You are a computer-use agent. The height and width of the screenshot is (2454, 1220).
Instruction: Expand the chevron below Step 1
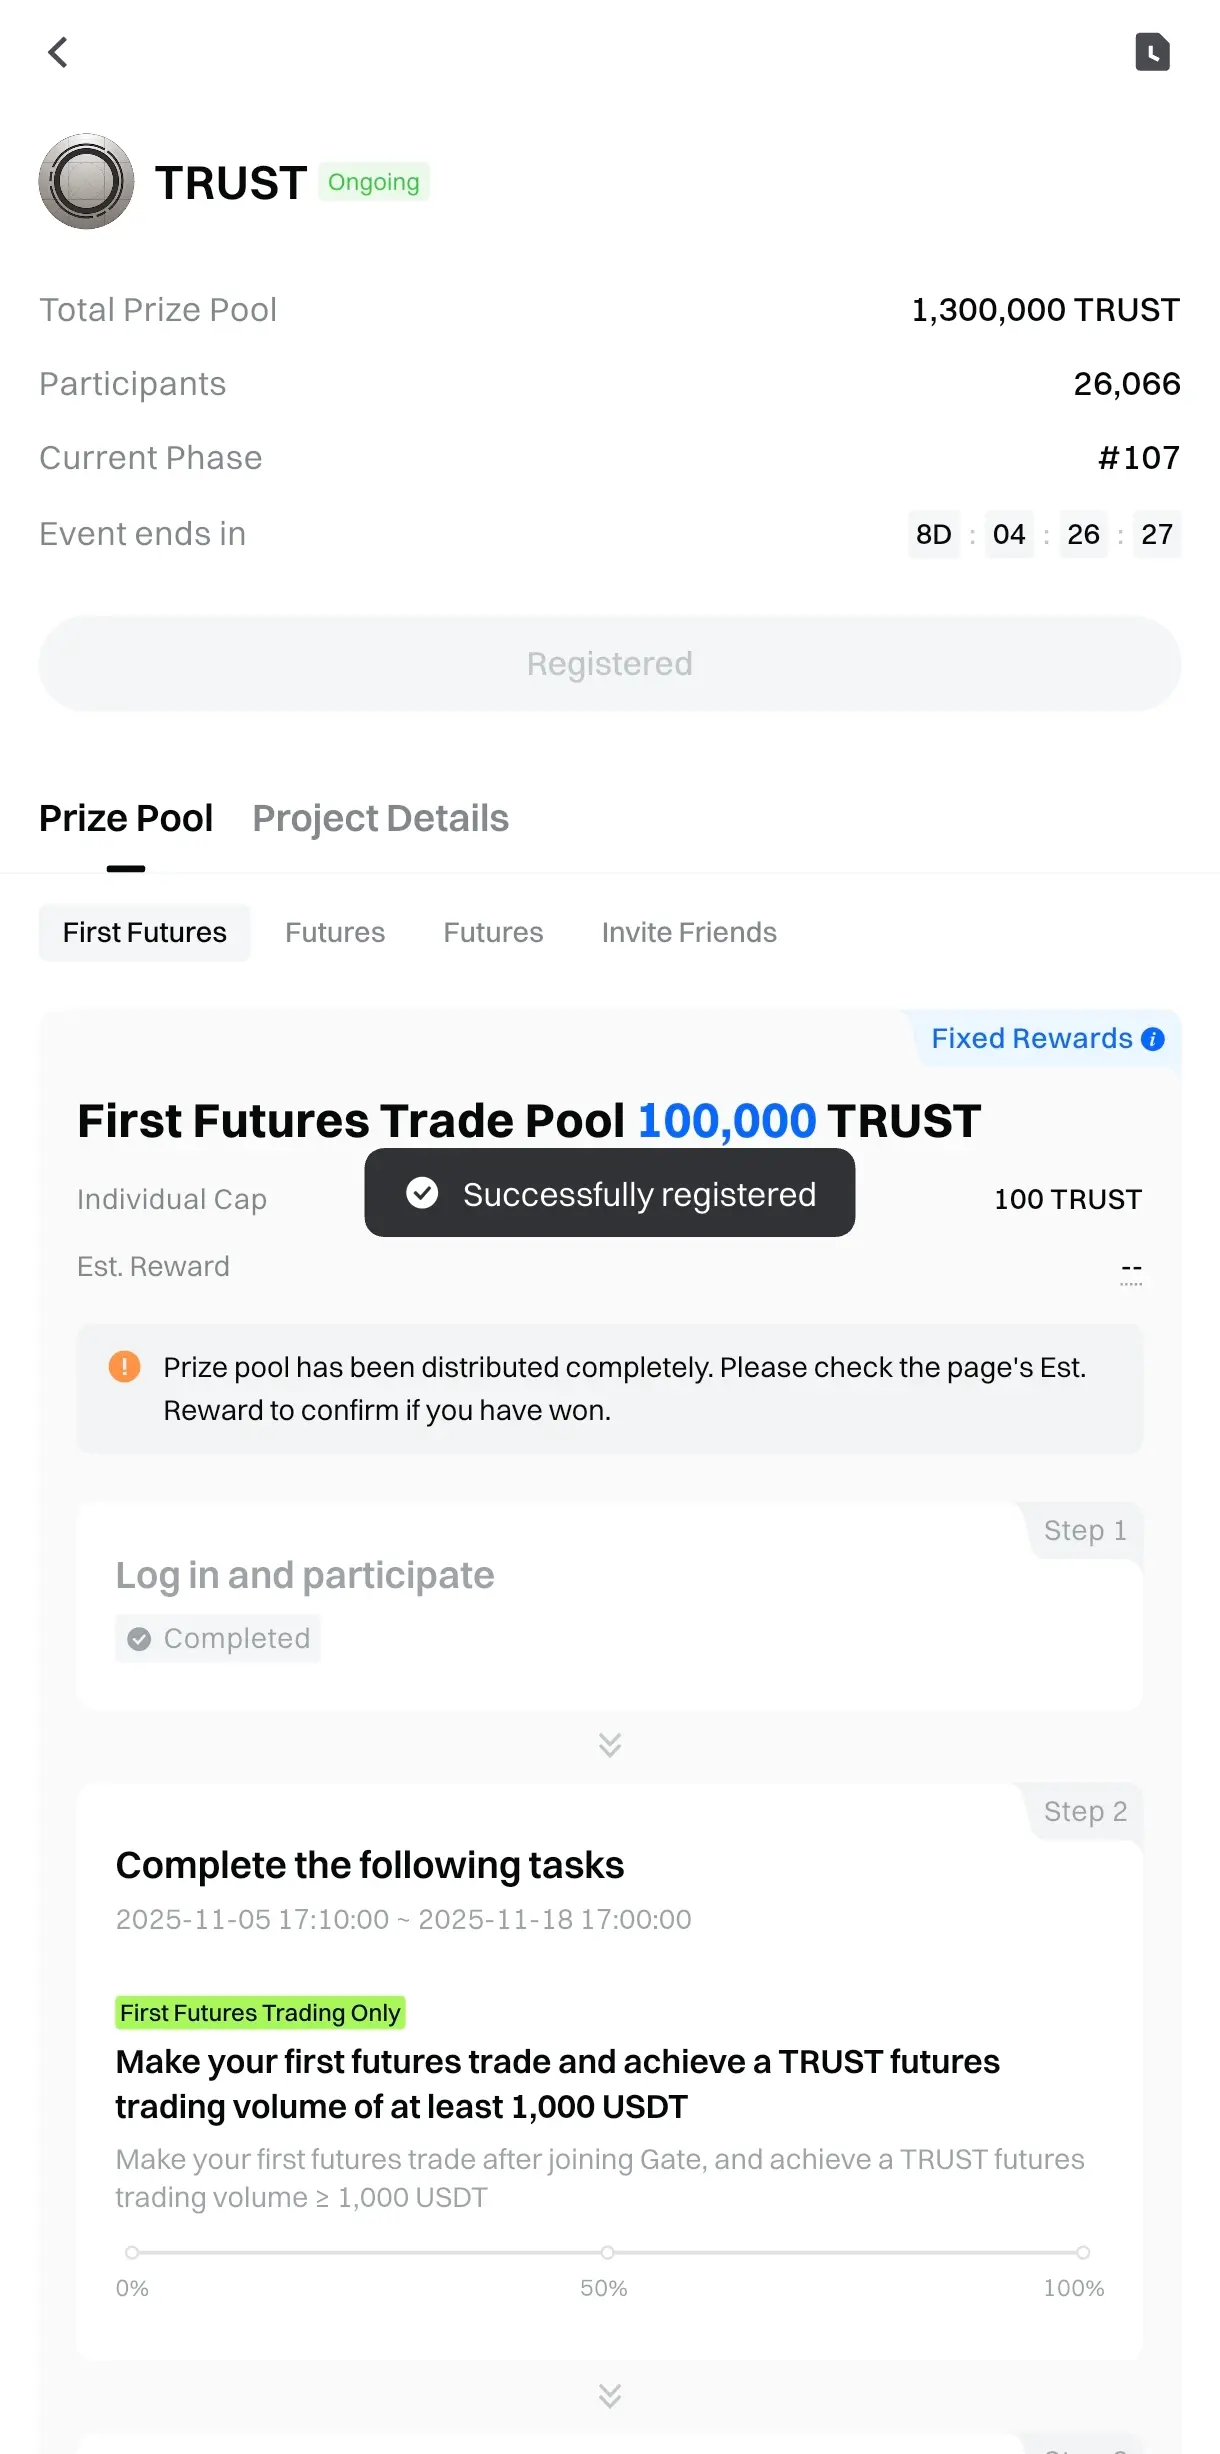[610, 1744]
